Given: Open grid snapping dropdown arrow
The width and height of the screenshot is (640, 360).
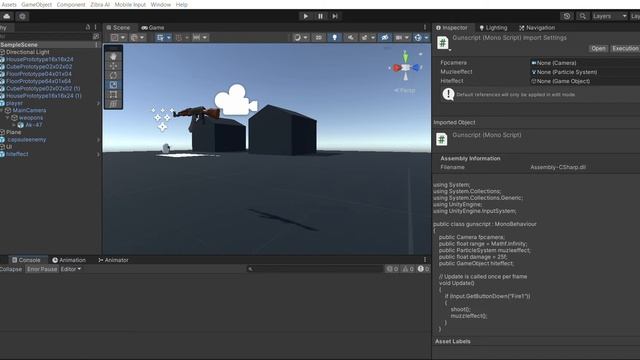Looking at the screenshot, I should click(187, 38).
